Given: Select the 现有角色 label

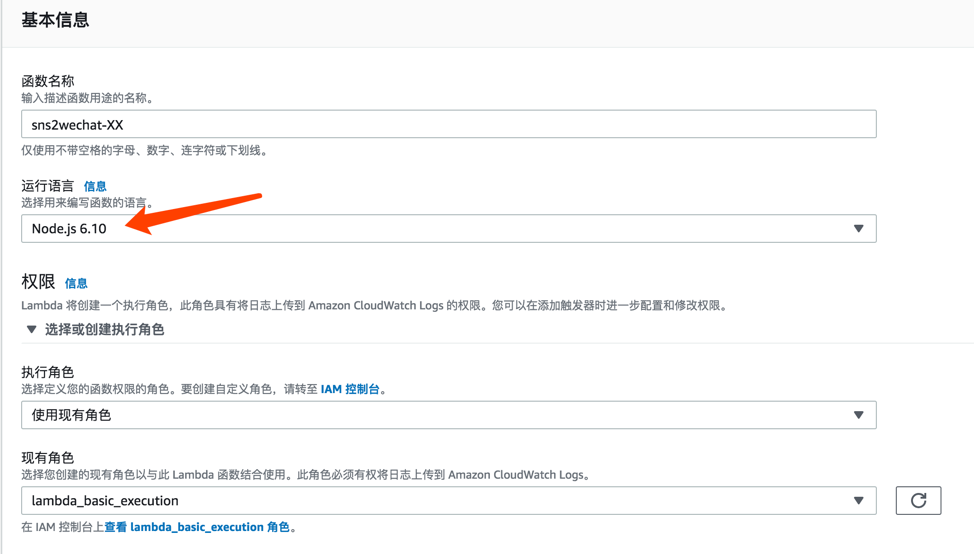Looking at the screenshot, I should point(48,458).
